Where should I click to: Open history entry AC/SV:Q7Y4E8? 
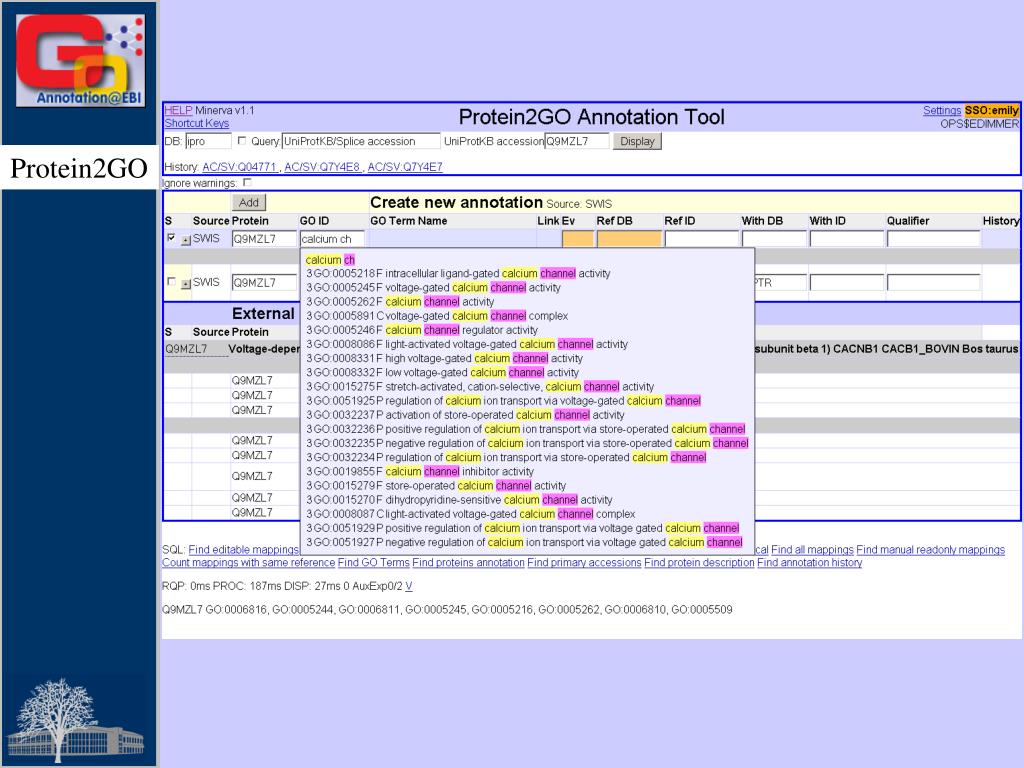322,167
